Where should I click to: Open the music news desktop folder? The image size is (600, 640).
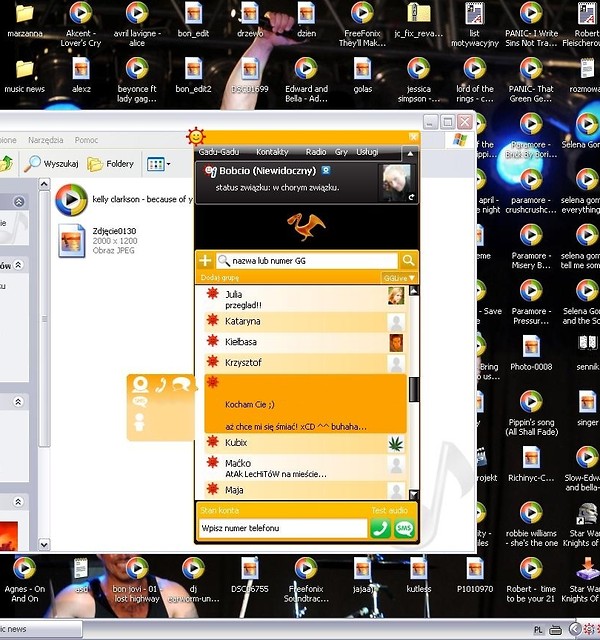(x=24, y=76)
